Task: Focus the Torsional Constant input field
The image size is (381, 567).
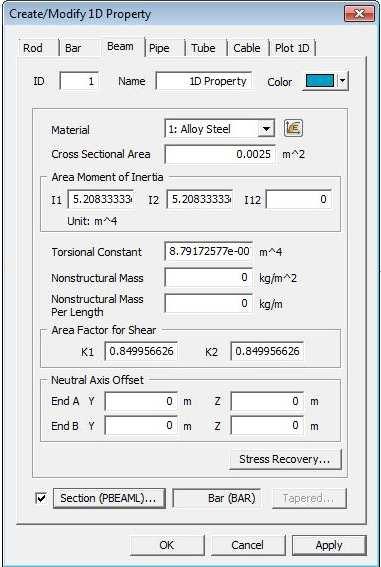Action: pyautogui.click(x=209, y=251)
